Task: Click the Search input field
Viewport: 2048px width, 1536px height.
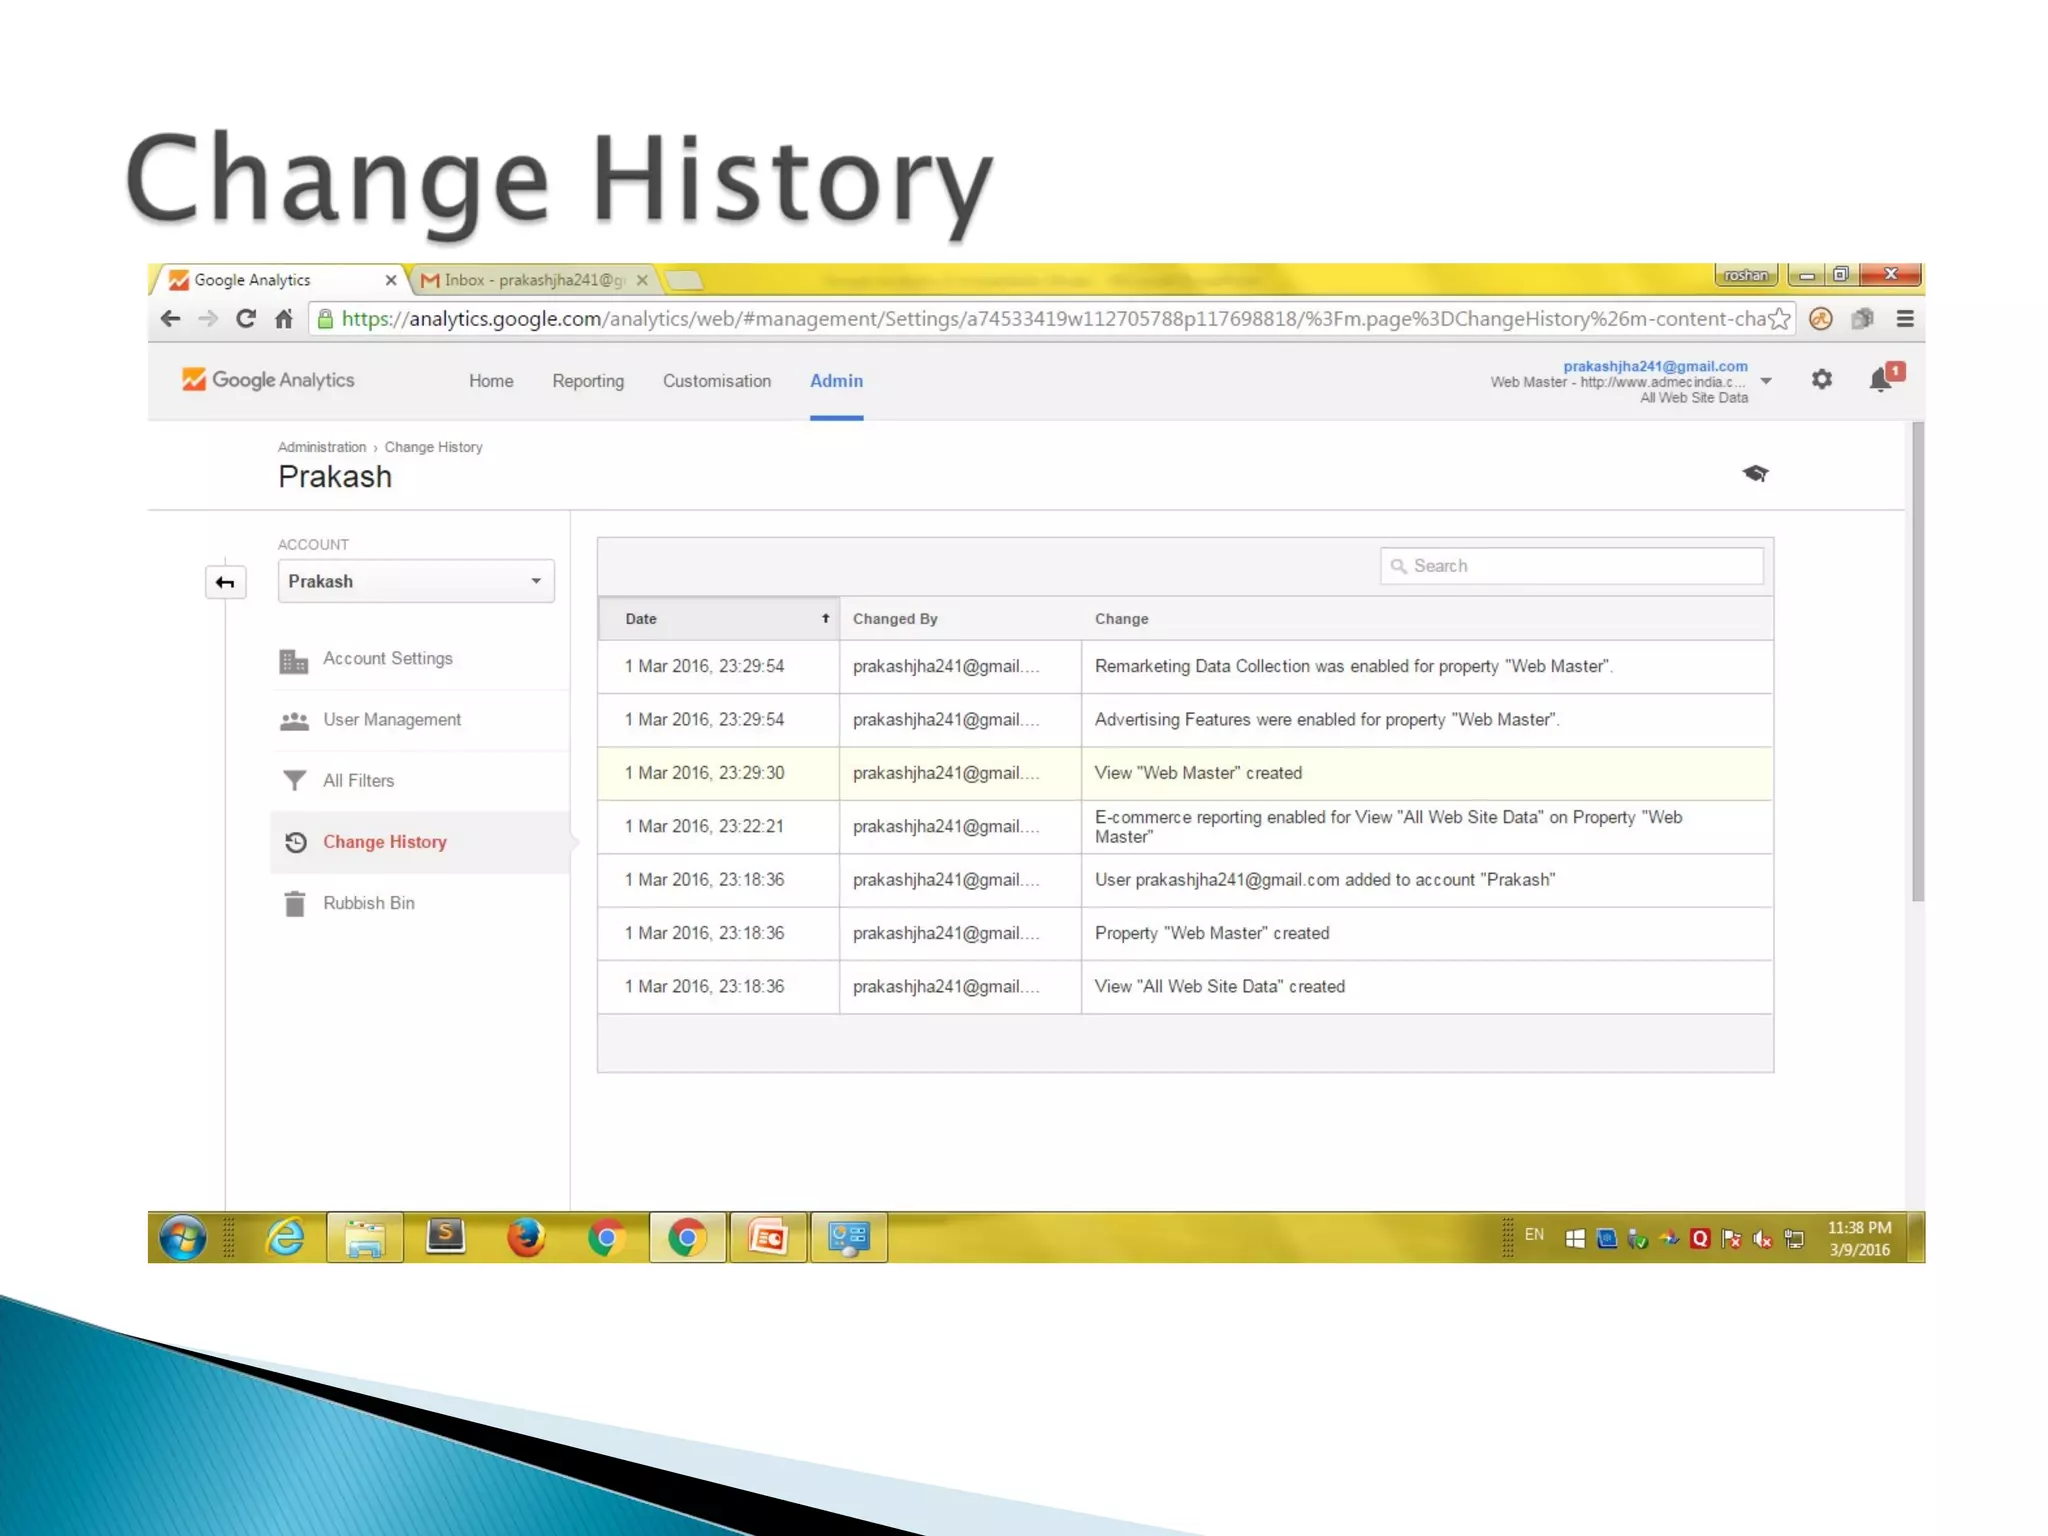Action: tap(1571, 566)
